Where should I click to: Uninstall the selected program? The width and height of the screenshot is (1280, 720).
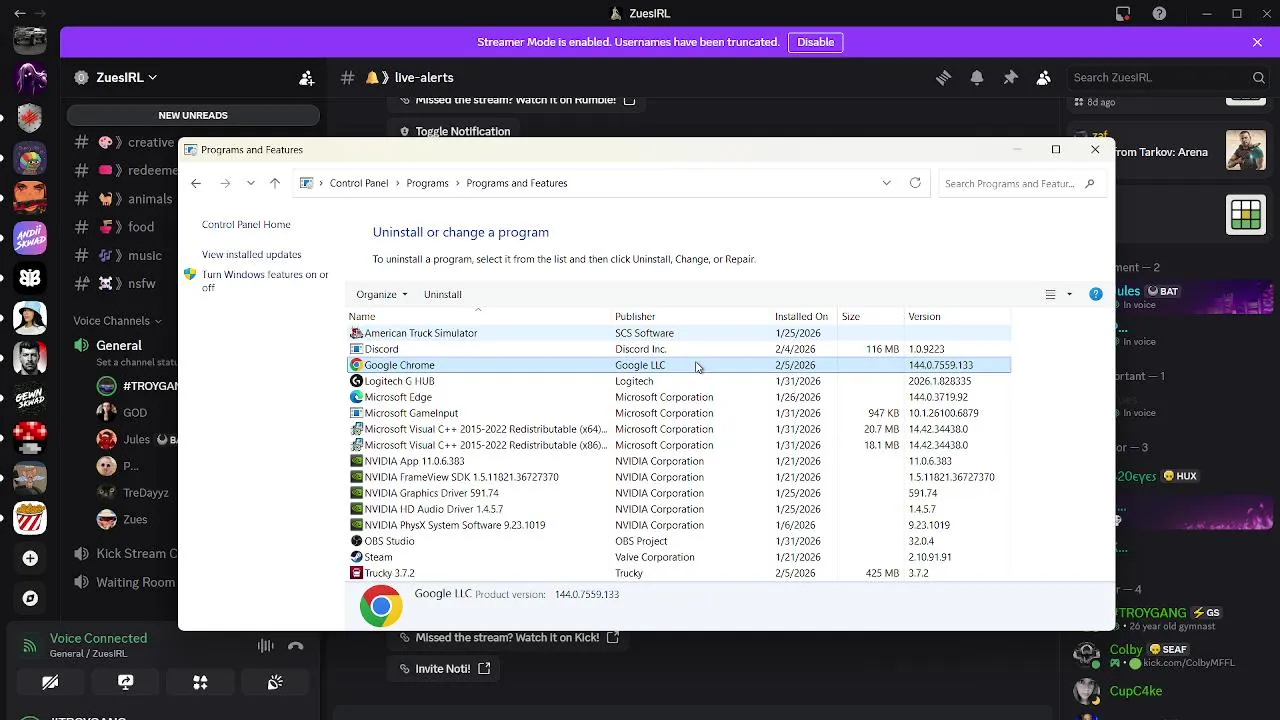click(x=442, y=294)
